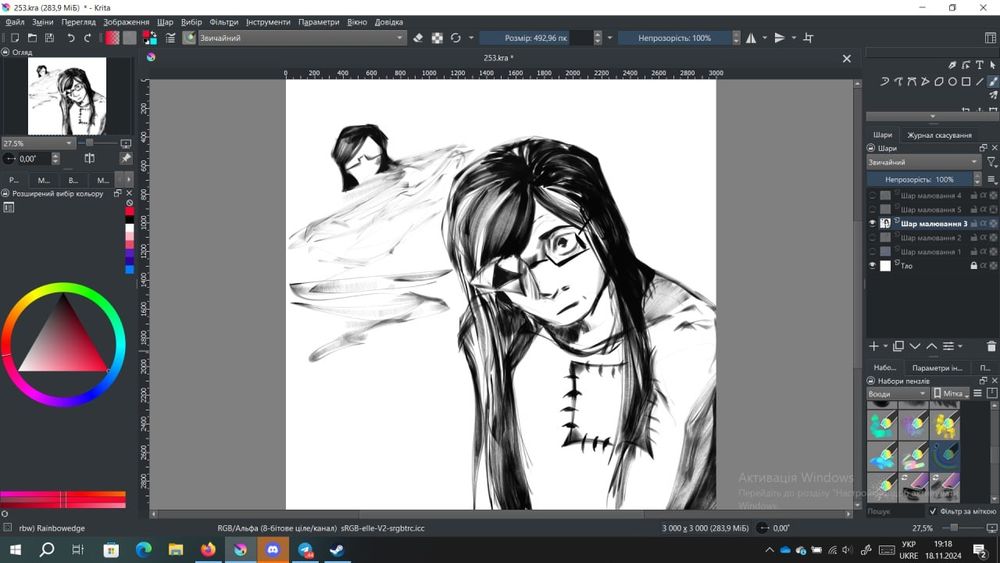
Task: Create a new document from the toolbar
Action: 15,38
